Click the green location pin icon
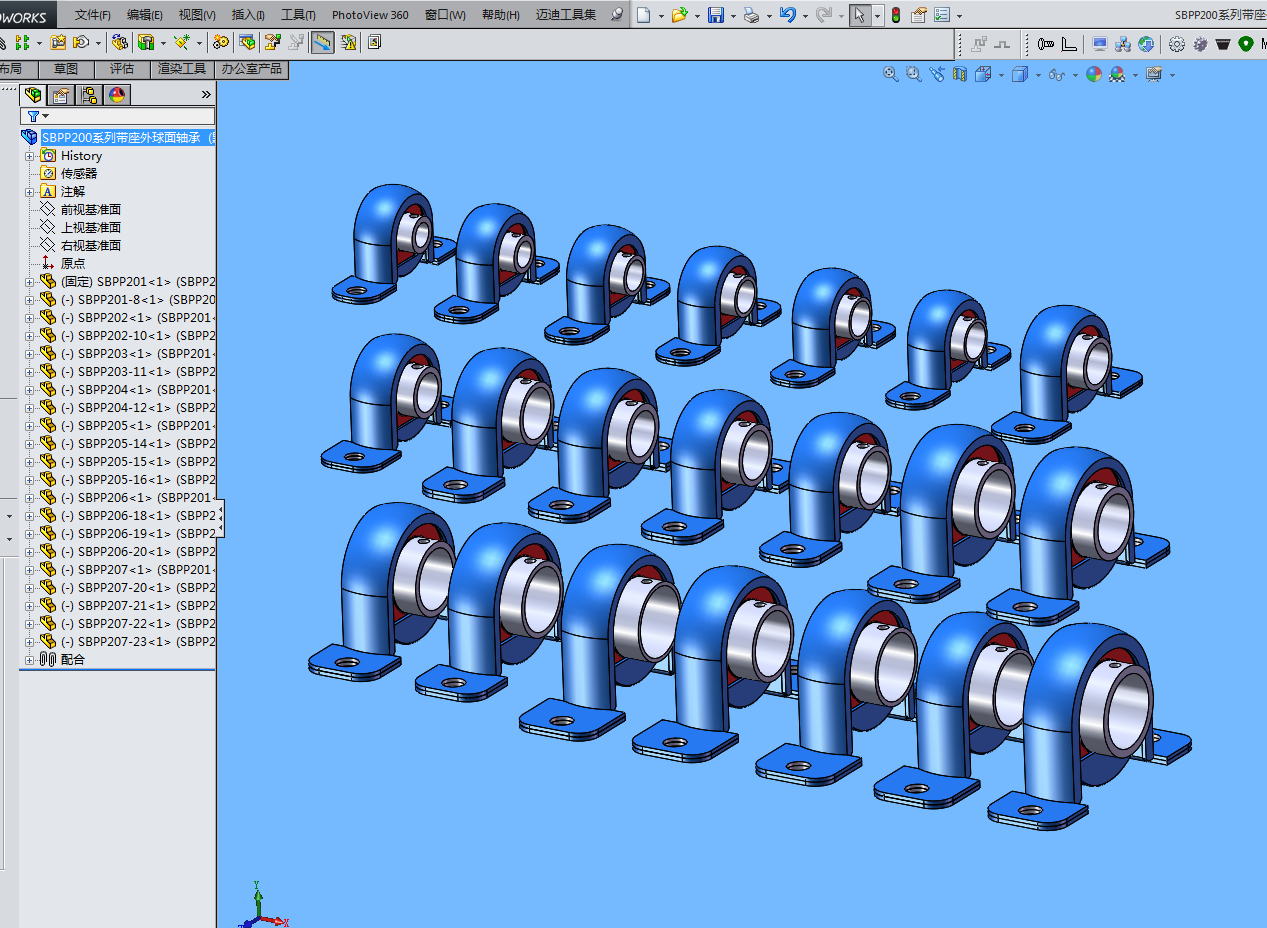 [1246, 44]
